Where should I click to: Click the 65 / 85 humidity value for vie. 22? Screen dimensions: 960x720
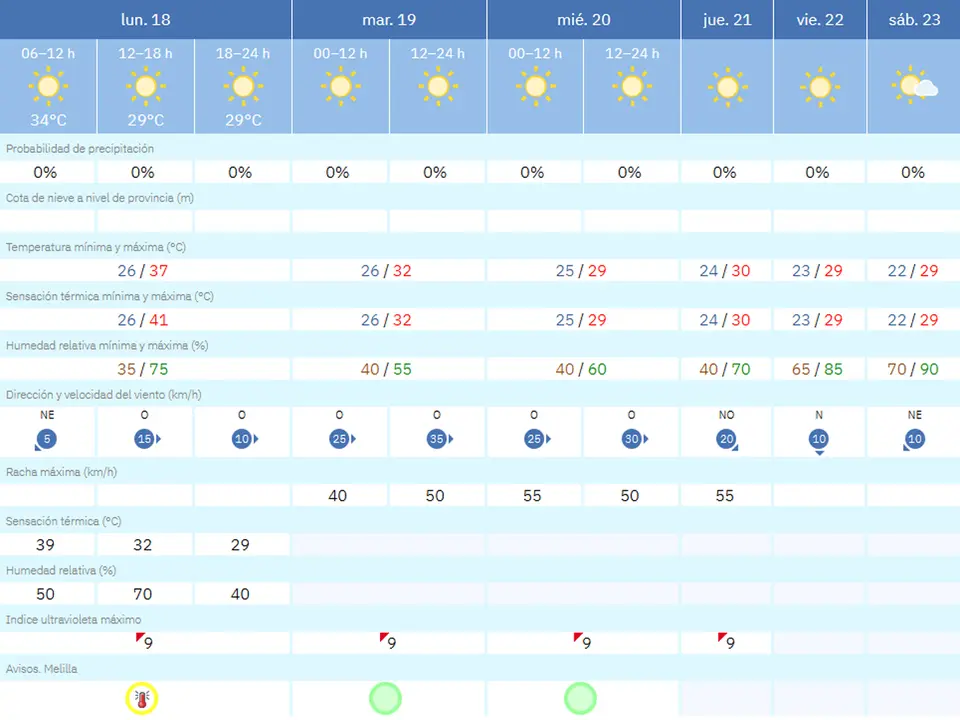click(817, 369)
